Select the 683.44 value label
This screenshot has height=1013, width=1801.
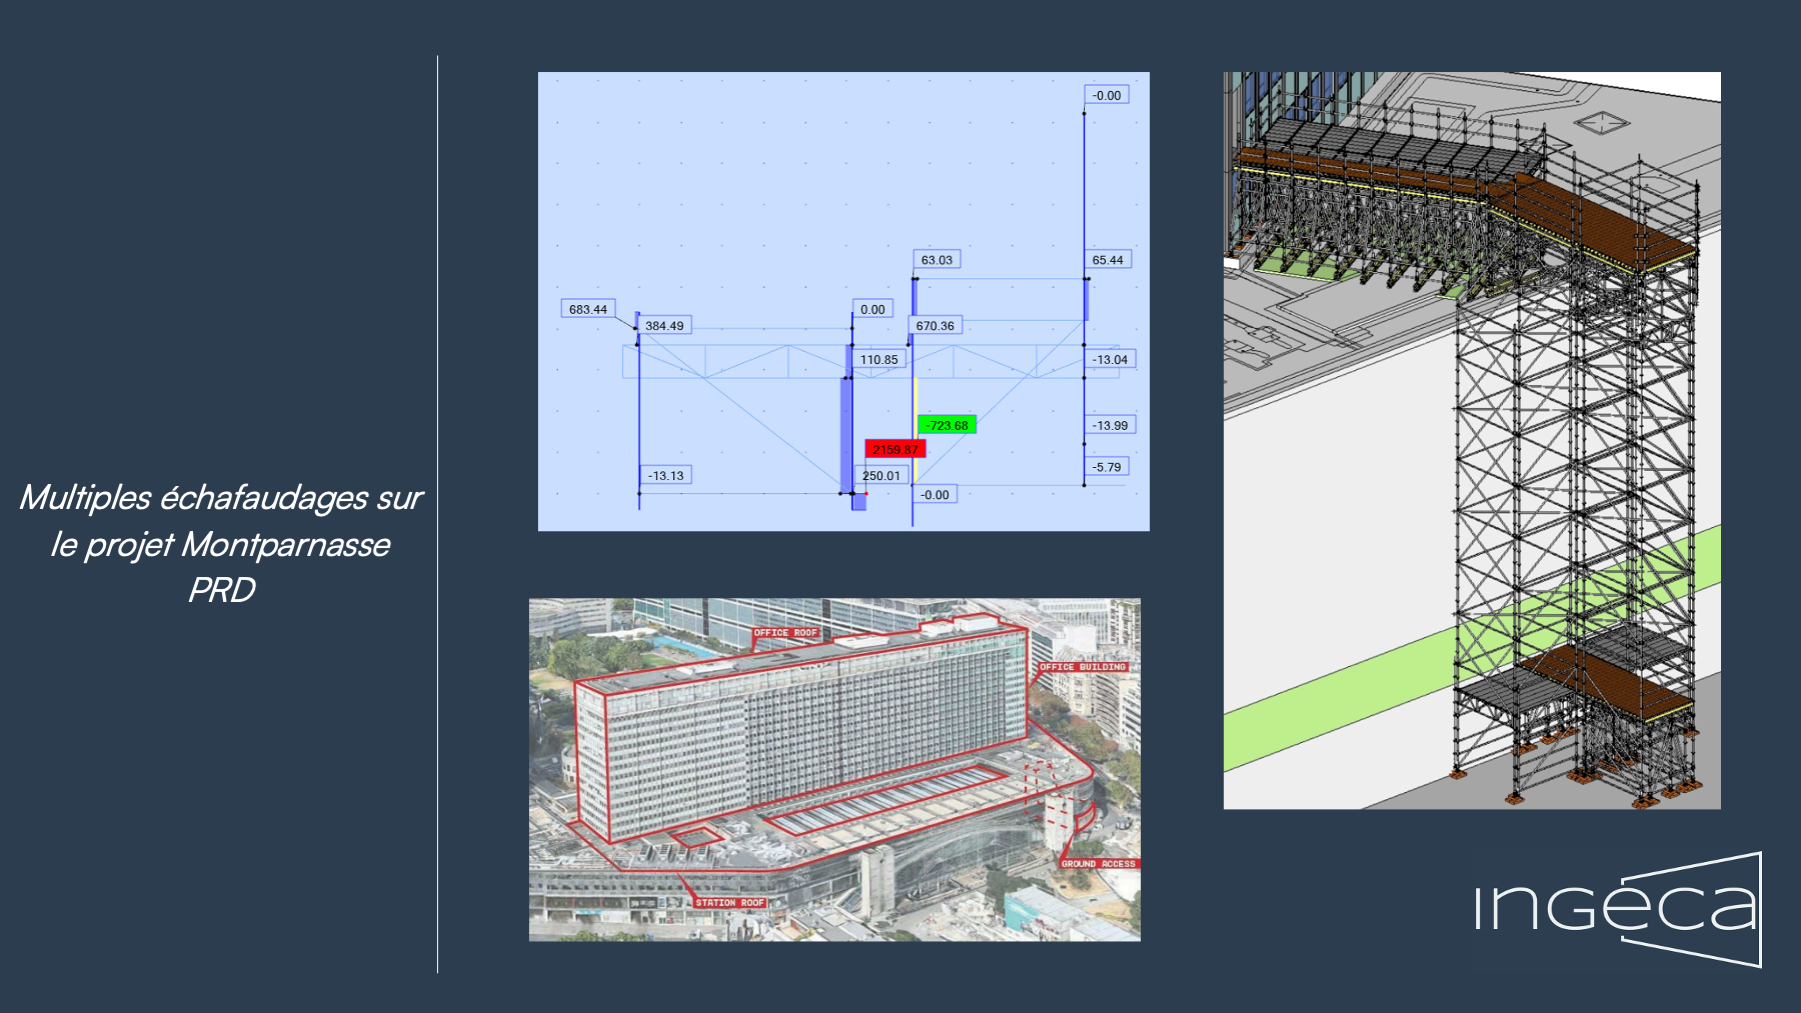(x=588, y=309)
